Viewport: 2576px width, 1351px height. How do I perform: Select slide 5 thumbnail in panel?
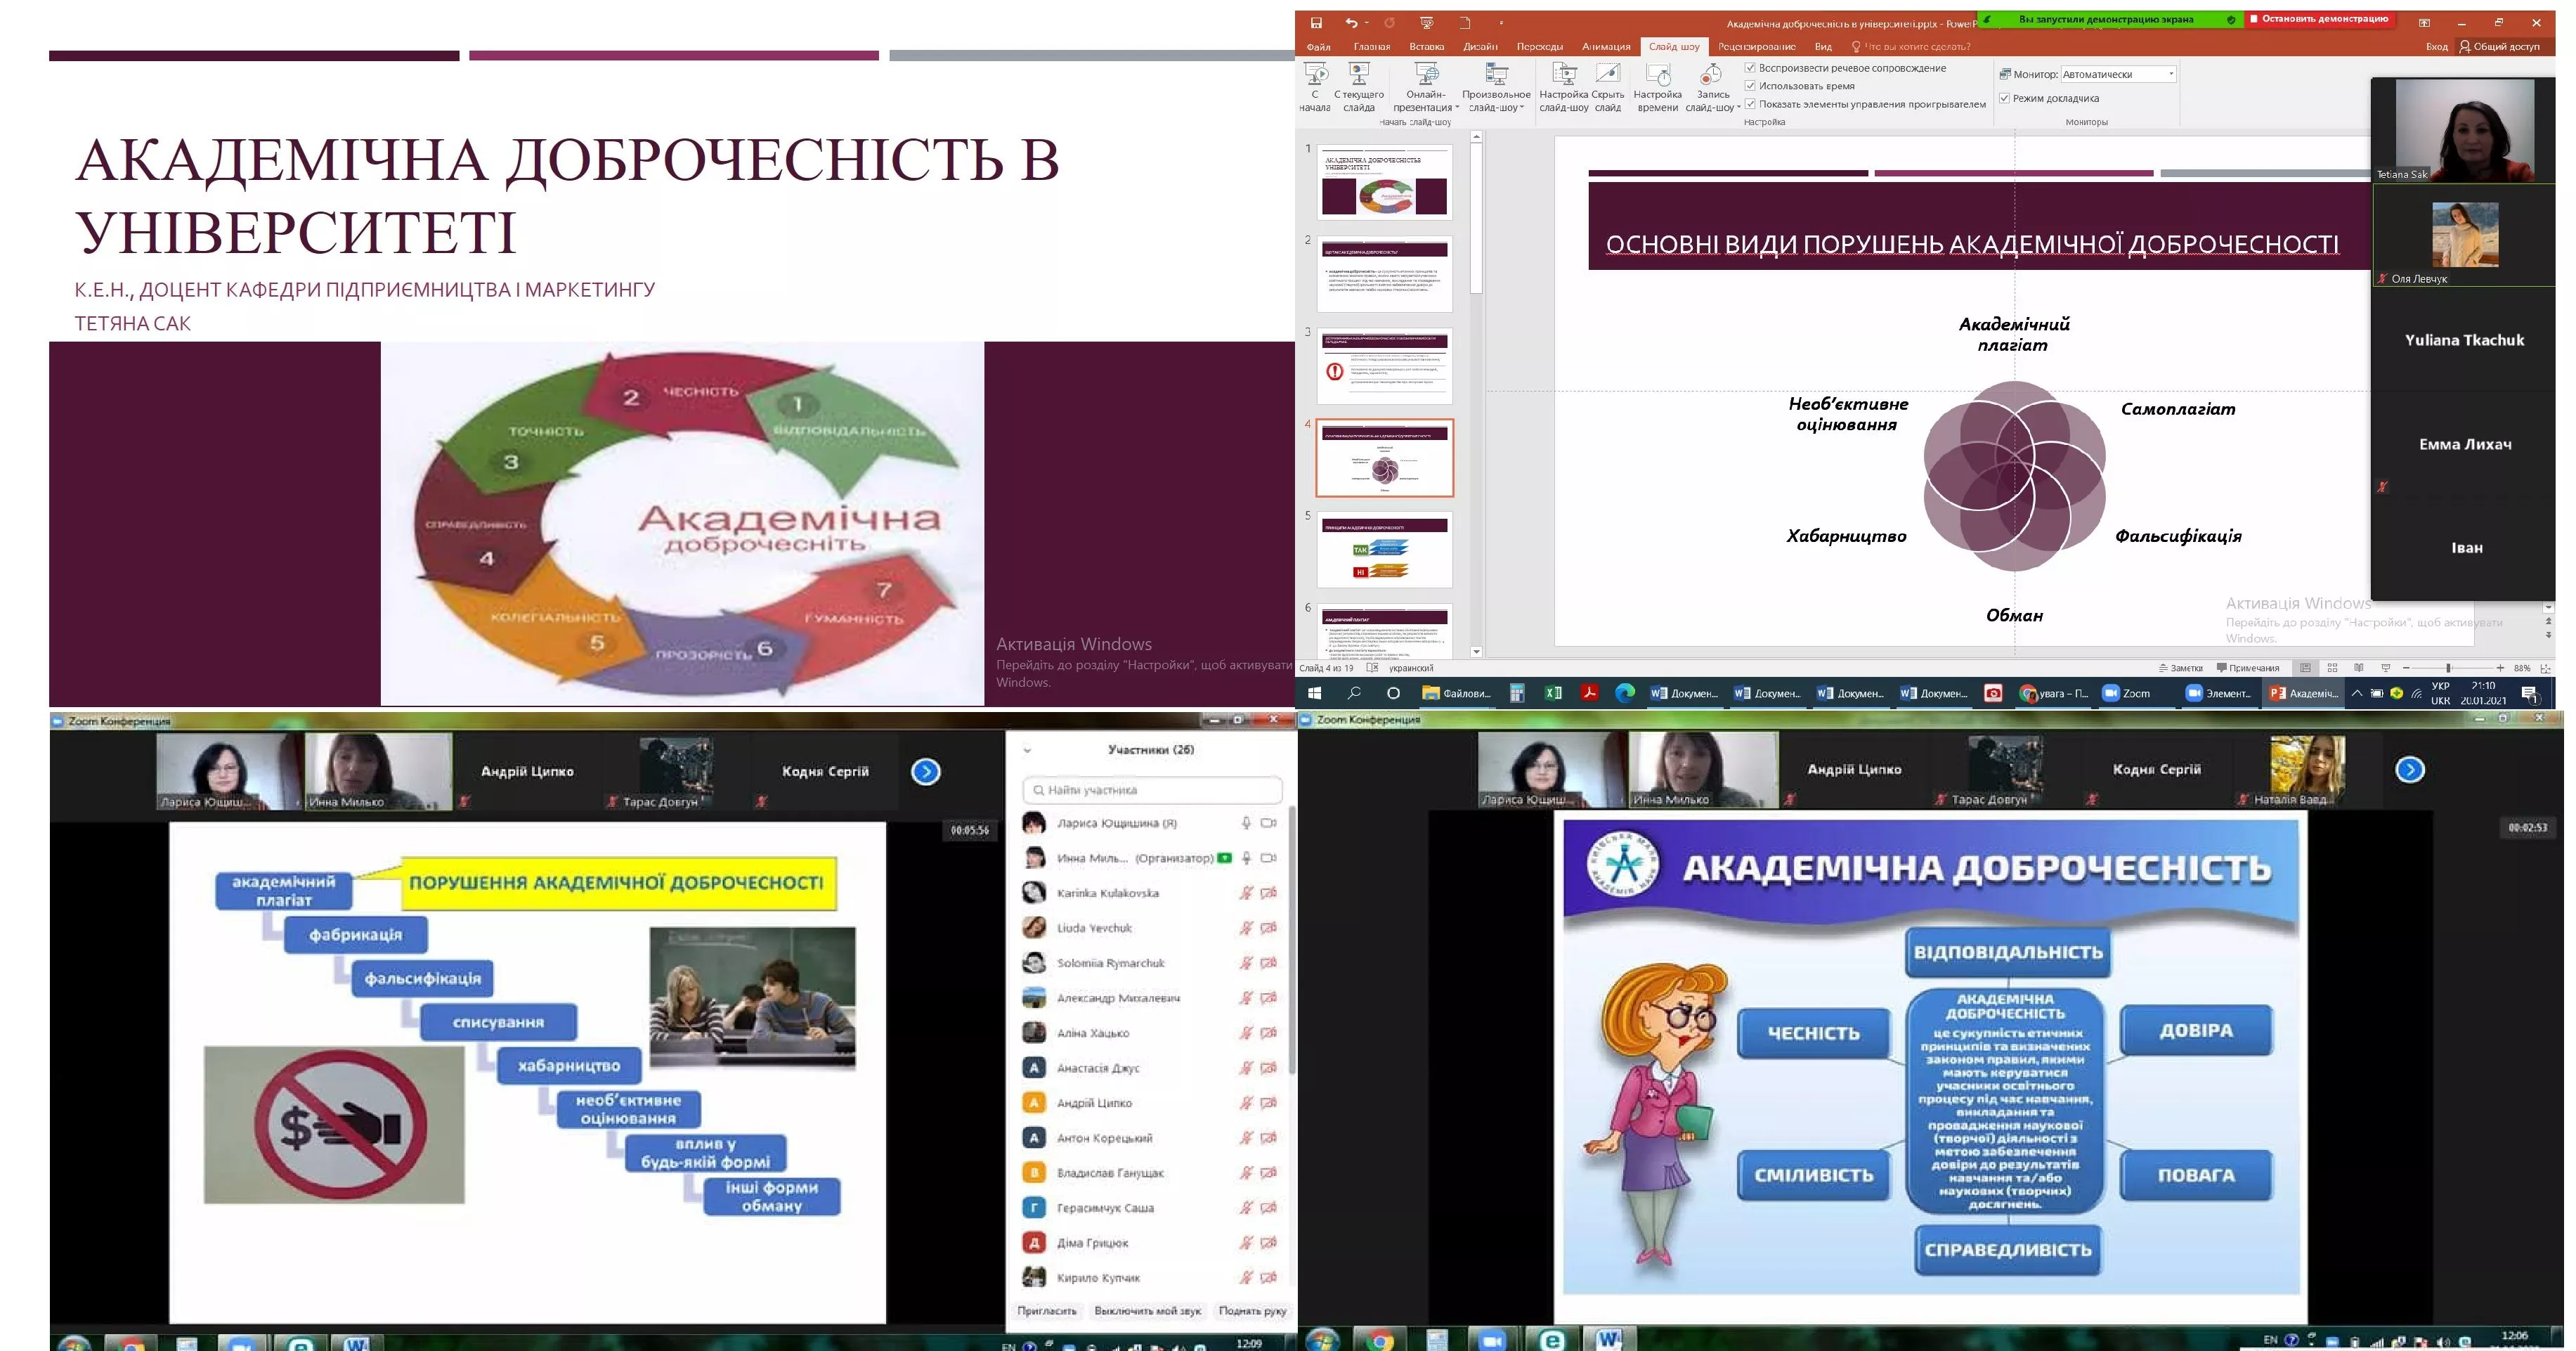[x=1385, y=551]
